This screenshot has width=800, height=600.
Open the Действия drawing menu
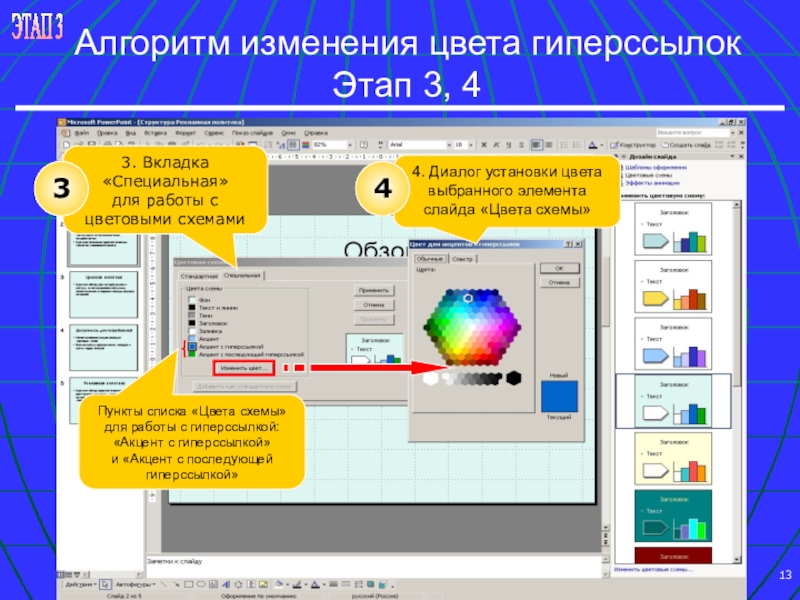(x=81, y=585)
